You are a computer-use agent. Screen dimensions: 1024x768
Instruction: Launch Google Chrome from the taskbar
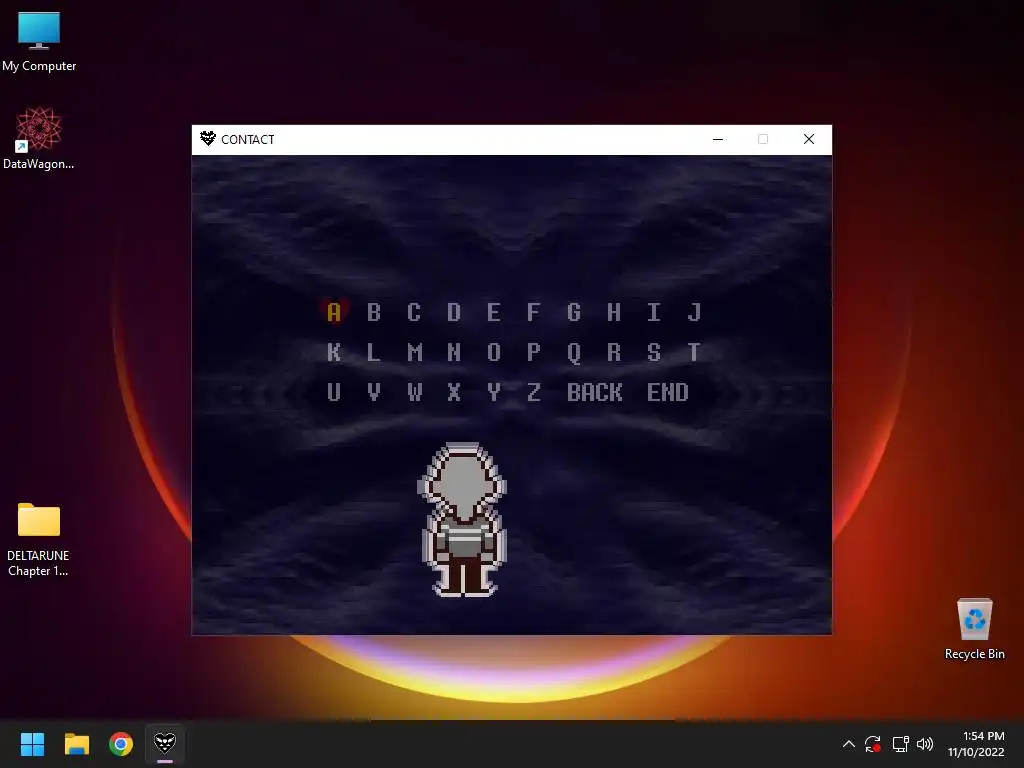click(121, 744)
